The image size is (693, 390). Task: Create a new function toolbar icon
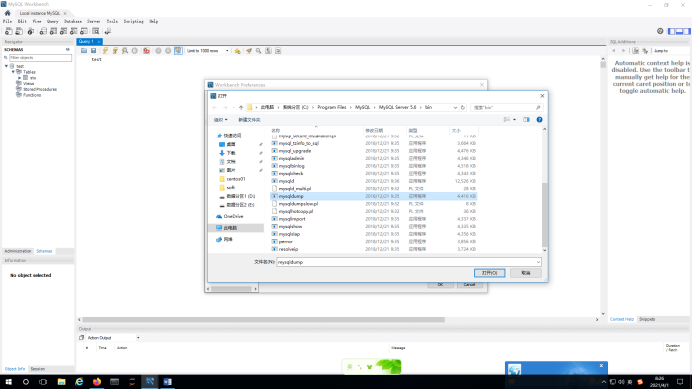point(84,31)
